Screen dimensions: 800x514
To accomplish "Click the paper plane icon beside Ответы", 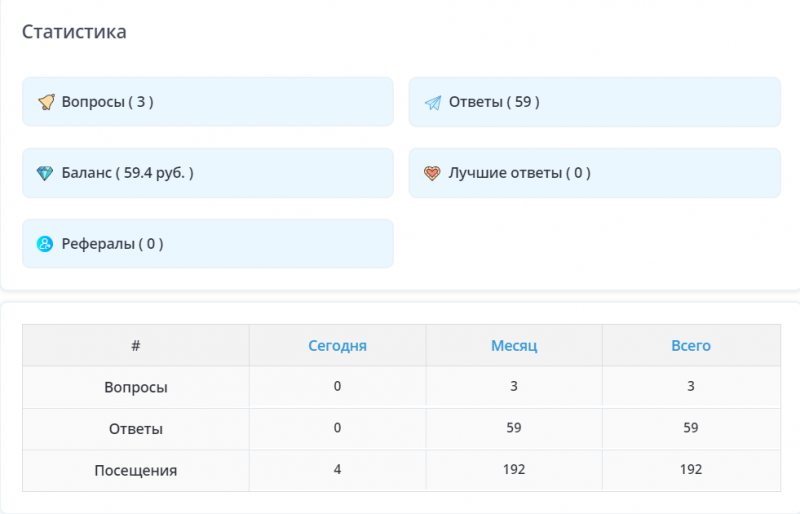I will point(433,103).
